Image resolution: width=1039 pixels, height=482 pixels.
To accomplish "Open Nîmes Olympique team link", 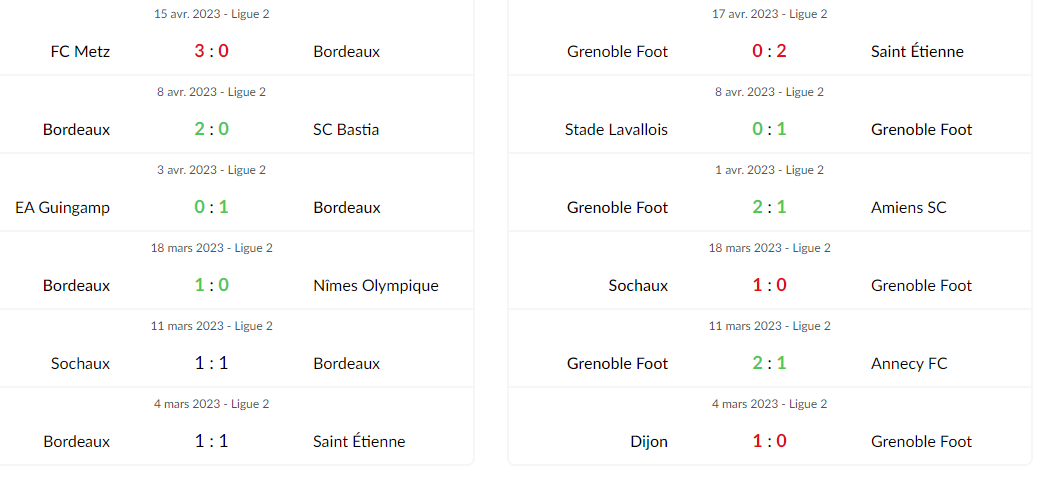I will 376,286.
